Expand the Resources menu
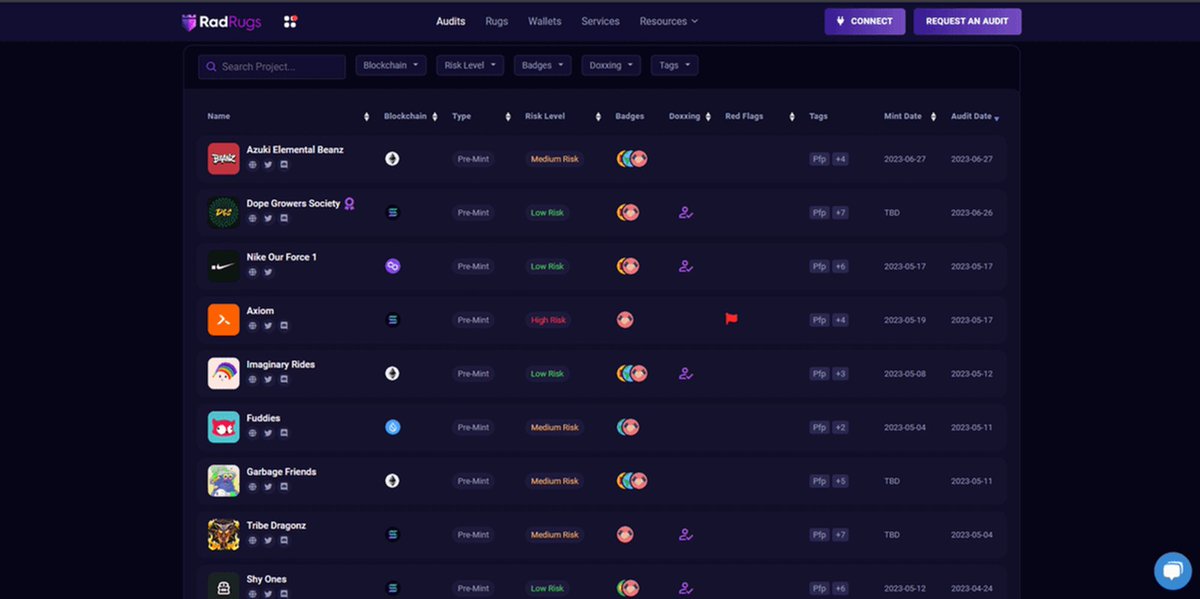This screenshot has width=1200, height=599. [668, 21]
